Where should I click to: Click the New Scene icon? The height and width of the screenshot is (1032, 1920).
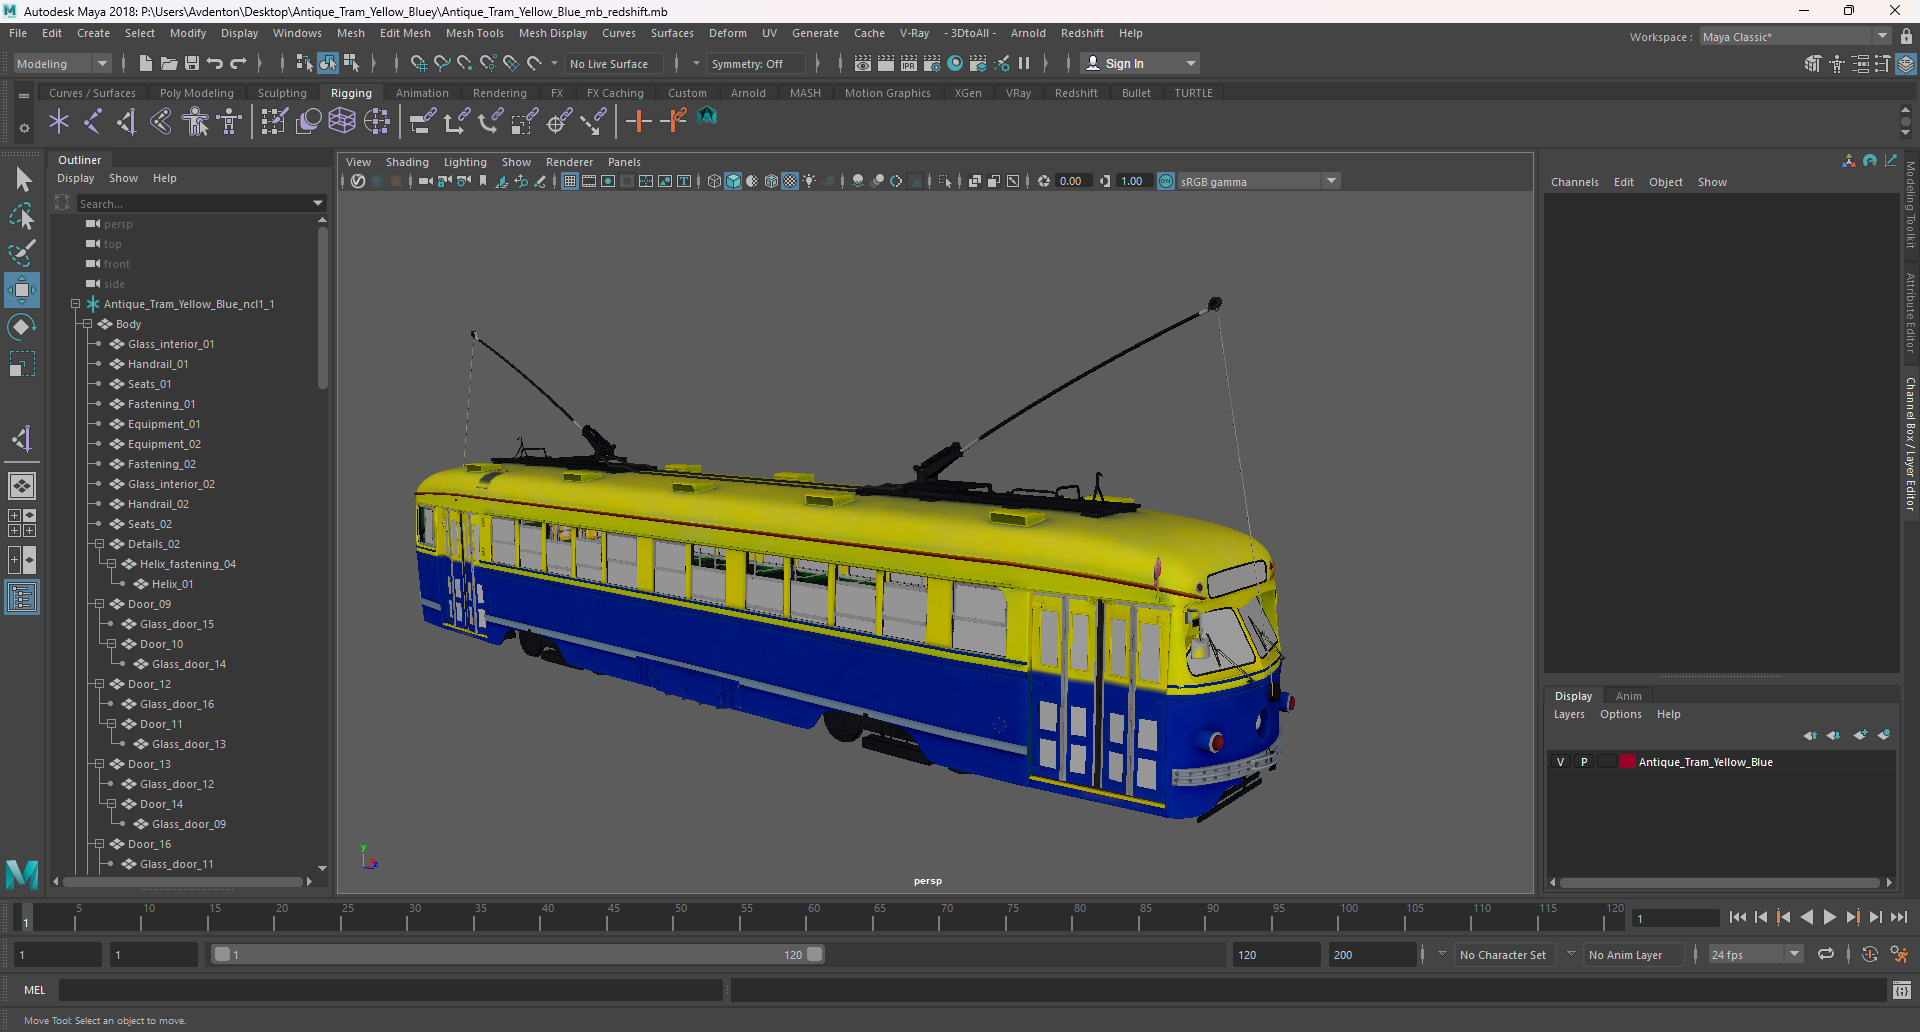146,63
